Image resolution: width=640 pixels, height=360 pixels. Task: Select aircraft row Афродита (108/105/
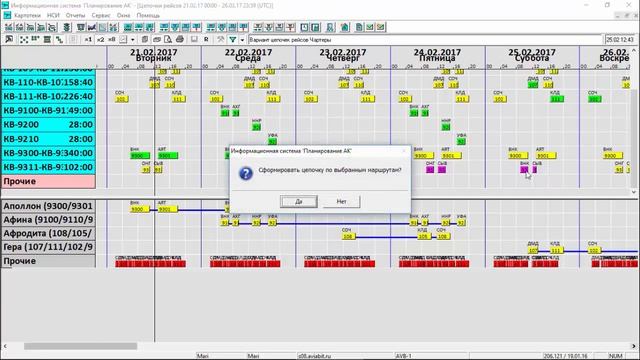click(x=48, y=233)
